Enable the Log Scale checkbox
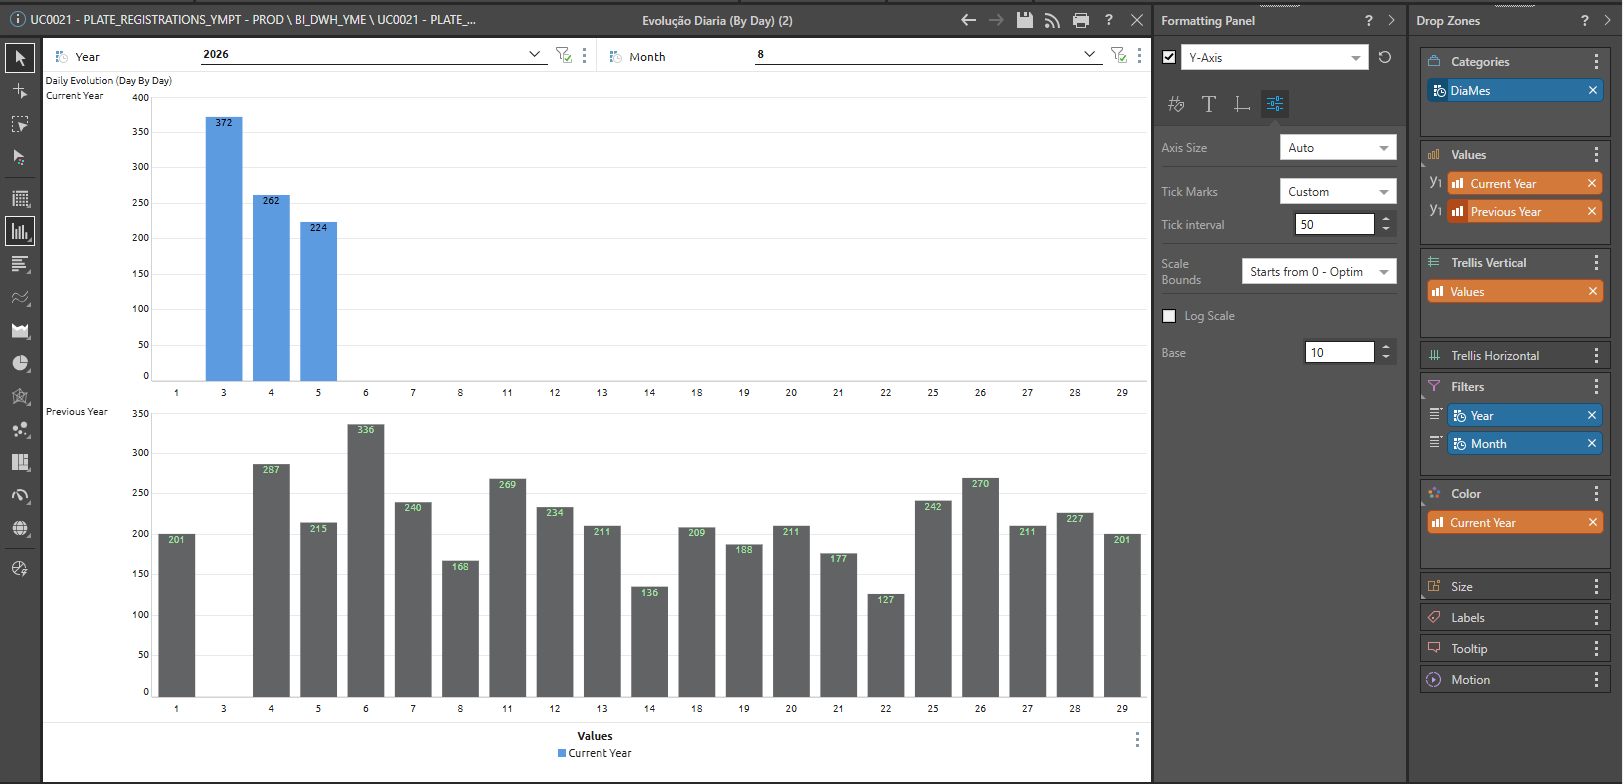The image size is (1623, 784). pos(1169,316)
